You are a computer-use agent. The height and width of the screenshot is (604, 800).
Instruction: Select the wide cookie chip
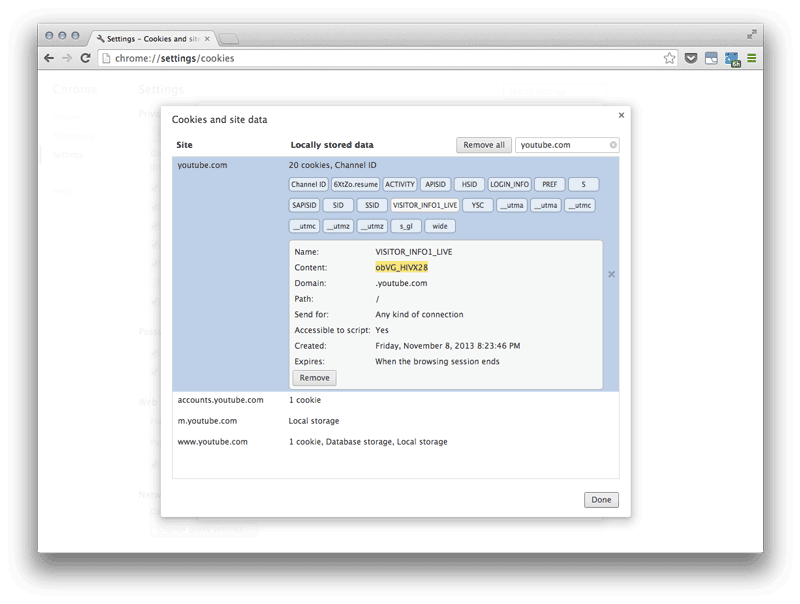440,226
